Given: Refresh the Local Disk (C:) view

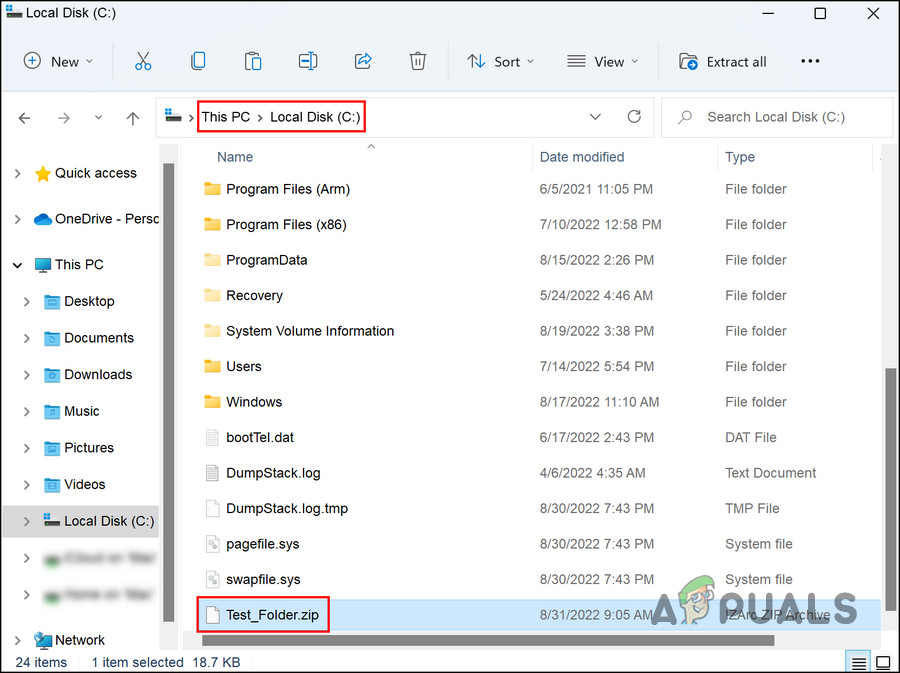Looking at the screenshot, I should point(634,117).
